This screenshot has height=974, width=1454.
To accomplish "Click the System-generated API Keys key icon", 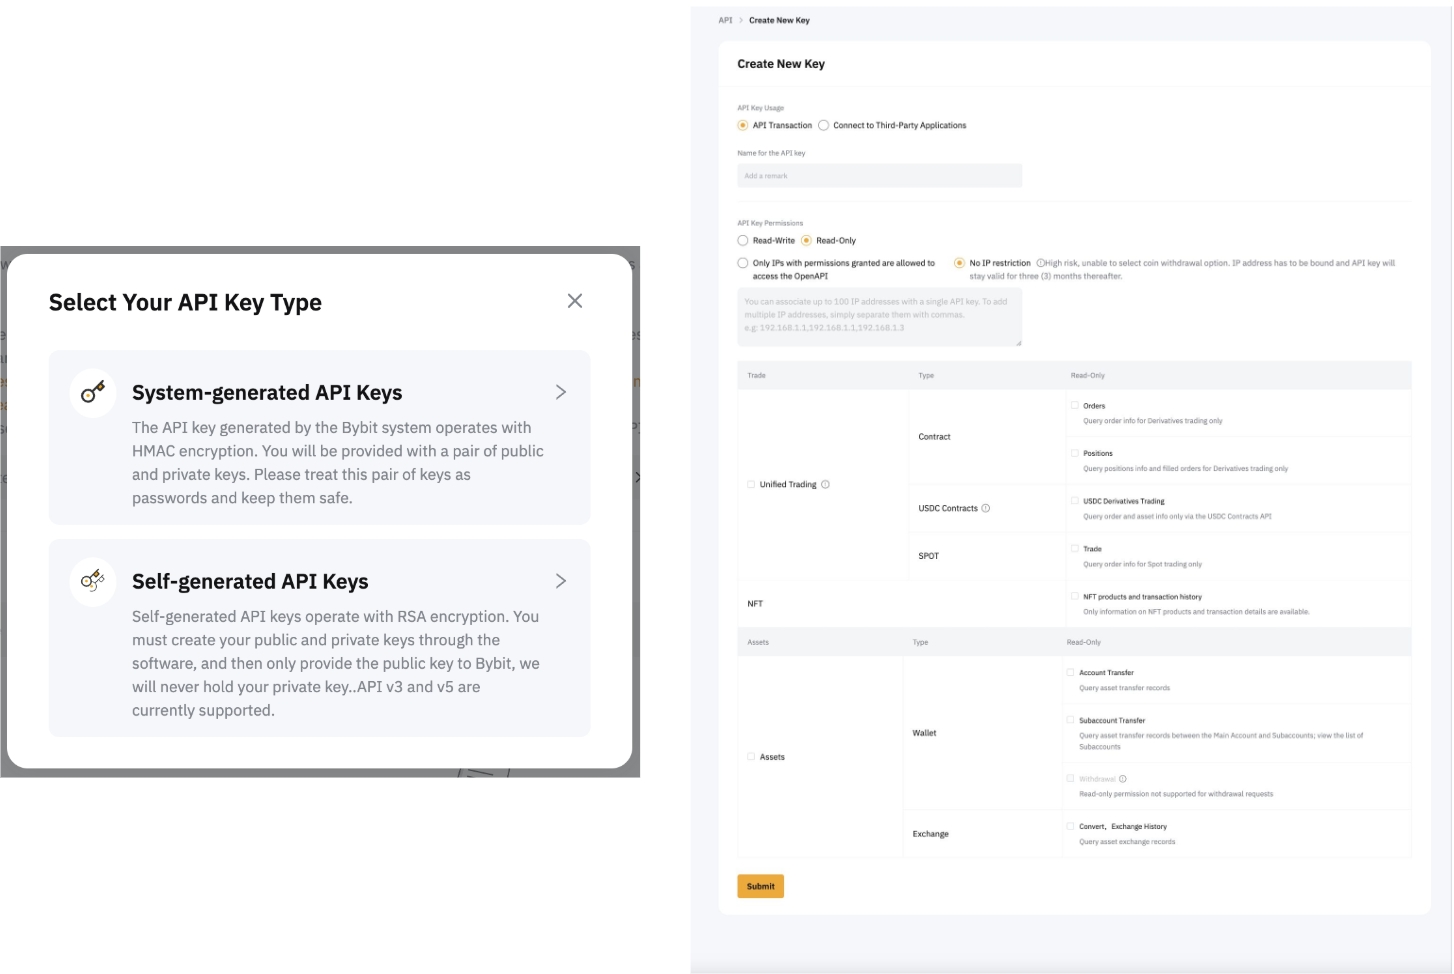I will point(93,392).
